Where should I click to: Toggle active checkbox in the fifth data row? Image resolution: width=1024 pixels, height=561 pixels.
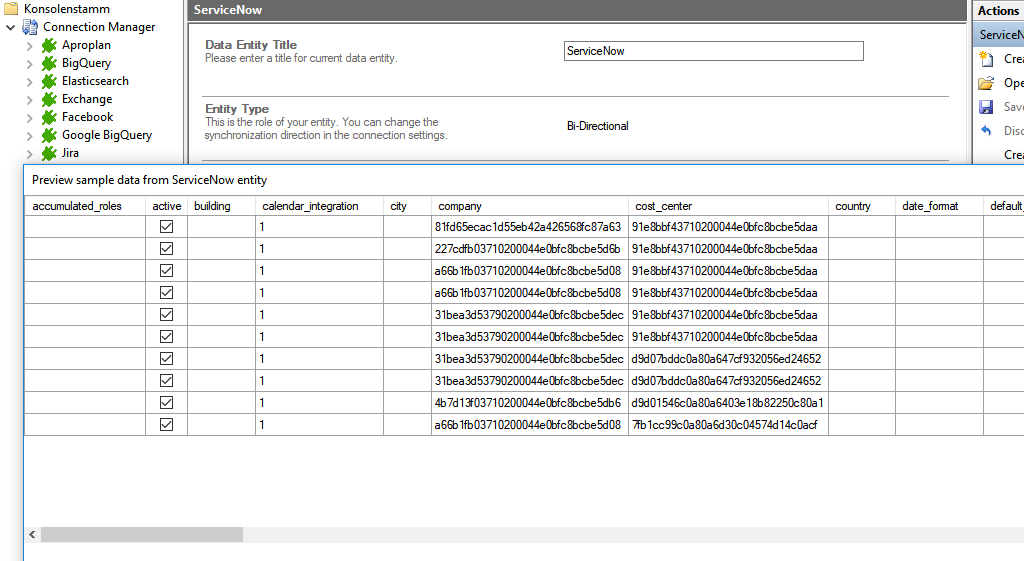(x=166, y=315)
